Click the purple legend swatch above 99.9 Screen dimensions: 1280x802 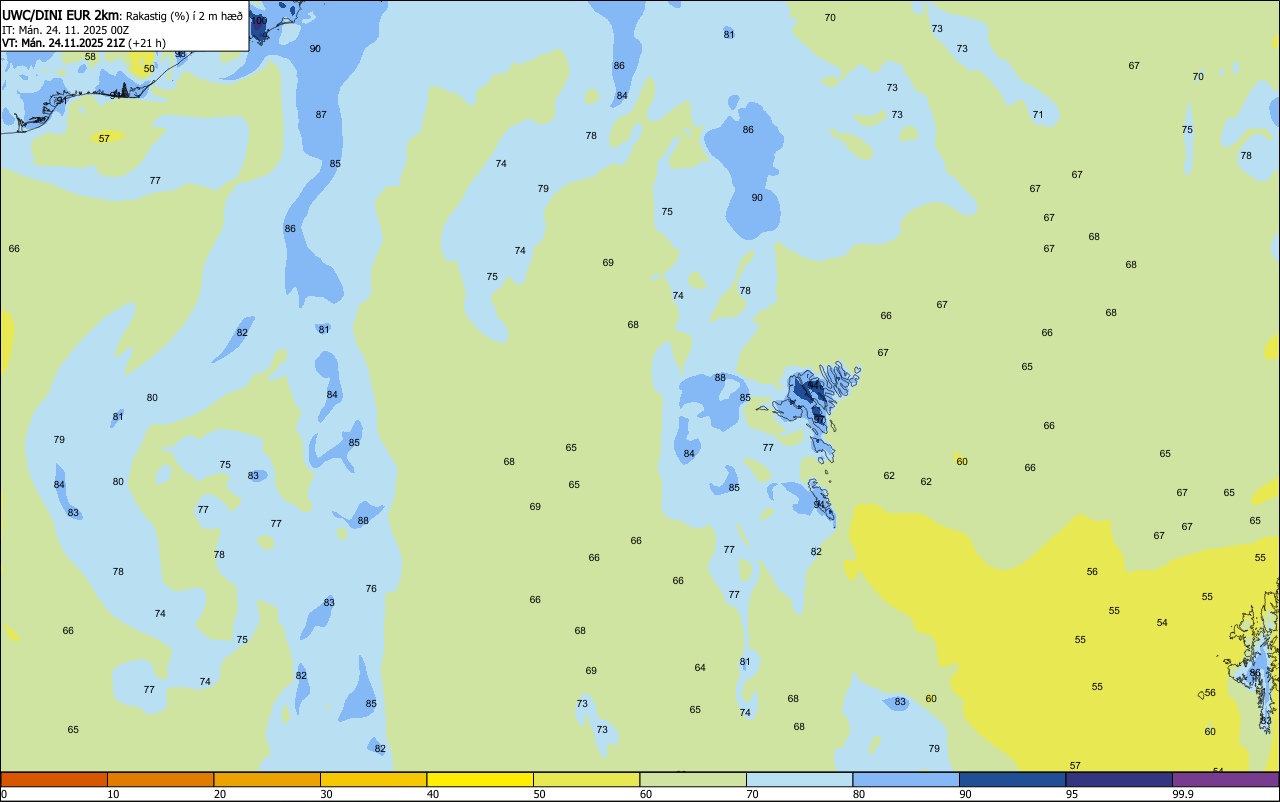click(x=1225, y=779)
